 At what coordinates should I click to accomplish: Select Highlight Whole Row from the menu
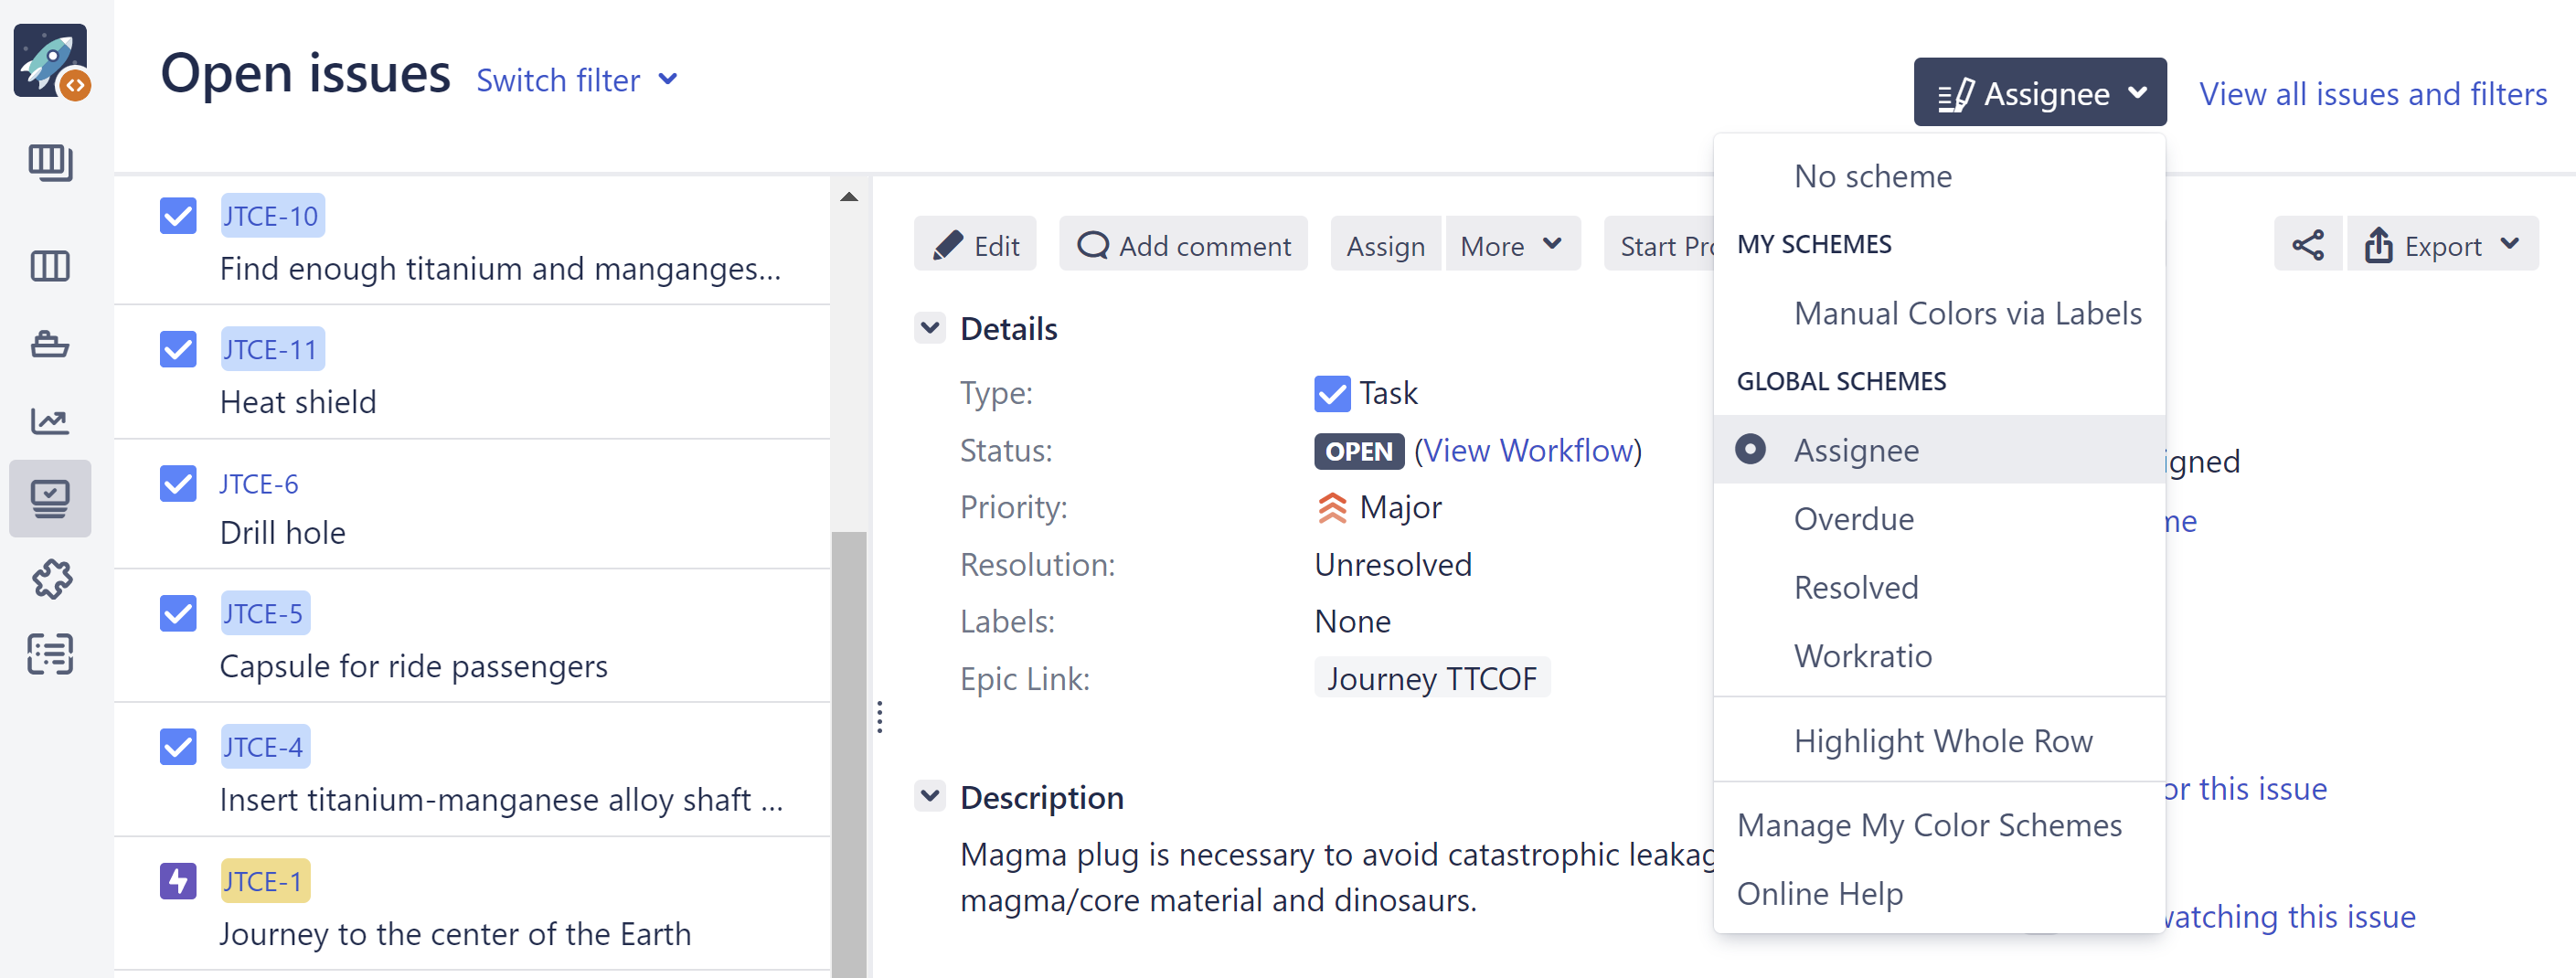point(1944,740)
